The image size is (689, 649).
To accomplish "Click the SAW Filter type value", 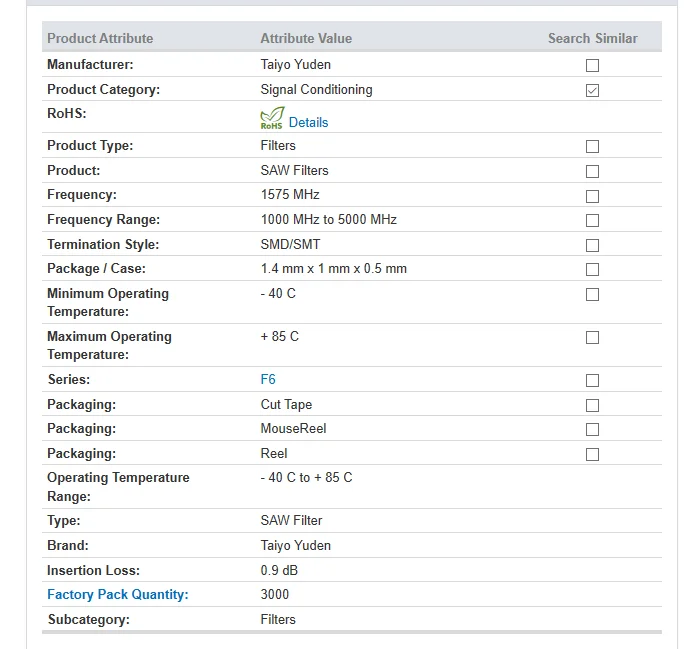I will coord(291,521).
